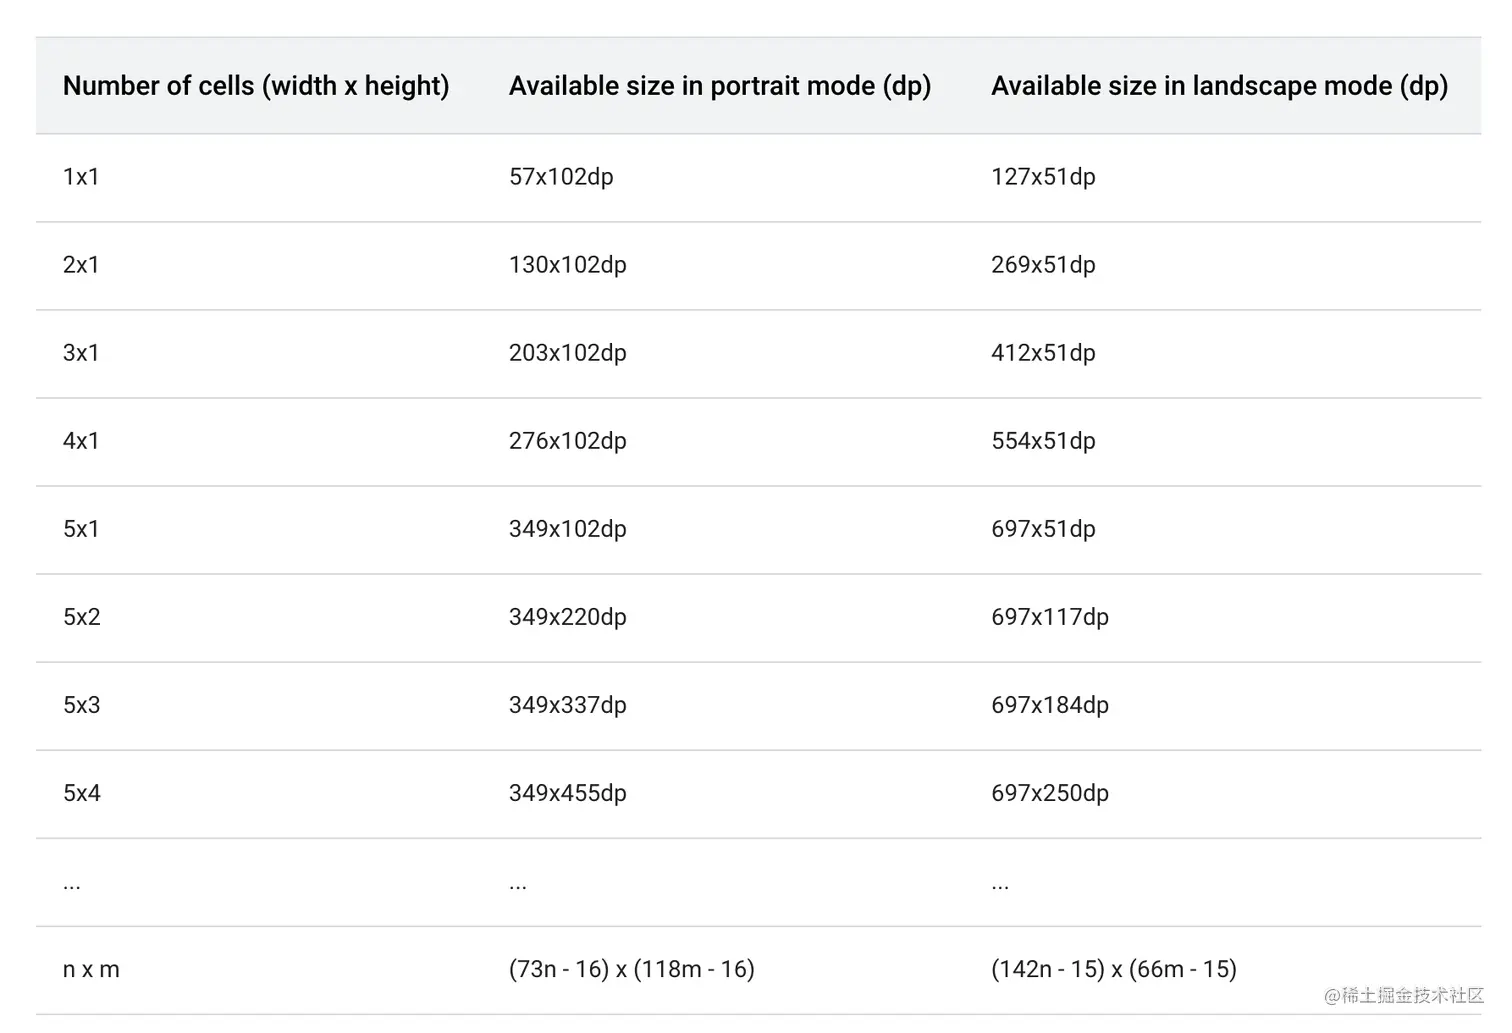Select the 2x1 cell row label

(81, 265)
